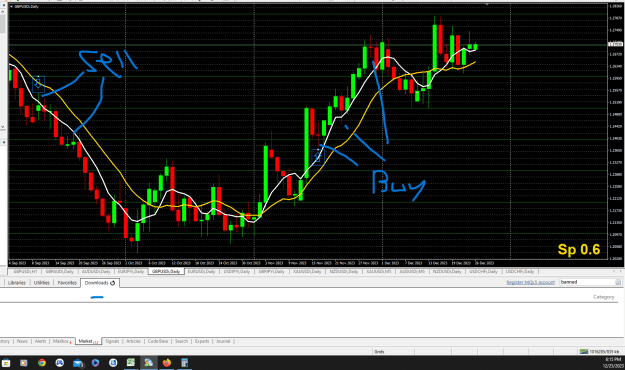Click the refresh icon on Downloads tab
The height and width of the screenshot is (370, 625).
pos(113,283)
